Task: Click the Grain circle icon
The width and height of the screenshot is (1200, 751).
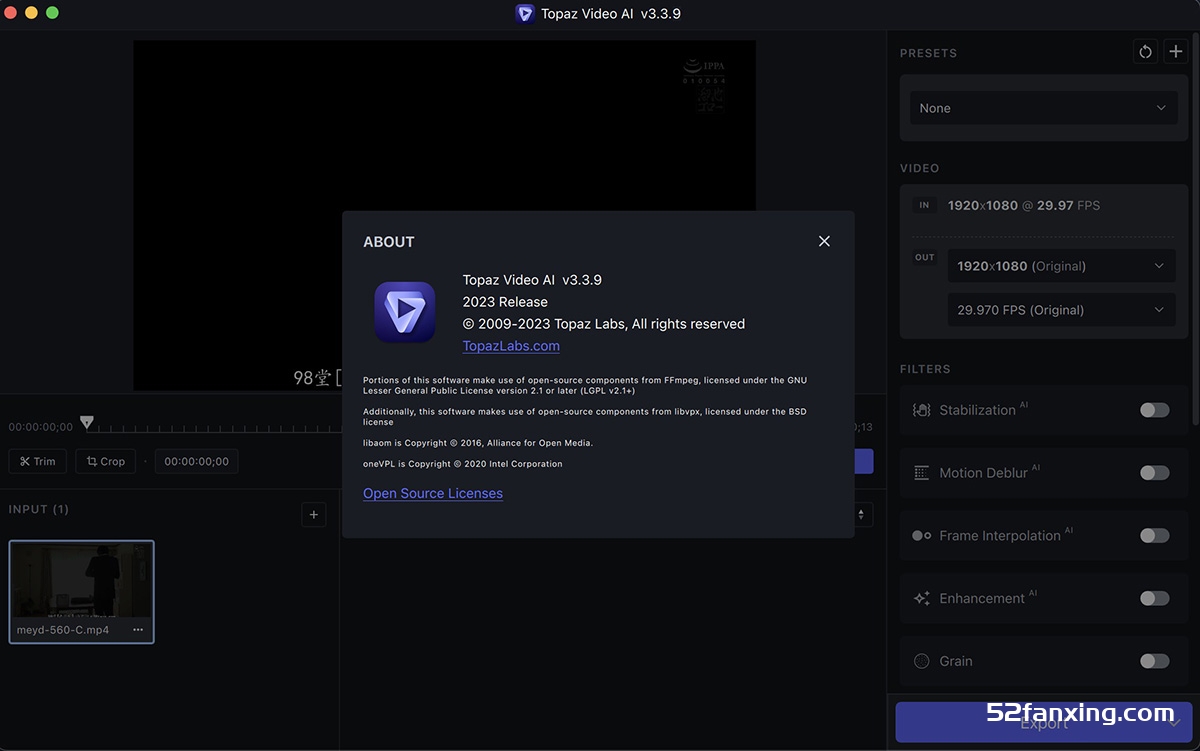Action: 922,661
